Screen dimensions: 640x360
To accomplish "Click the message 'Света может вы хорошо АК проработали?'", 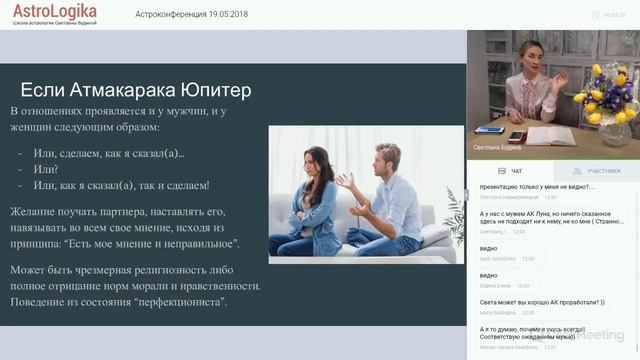I will (542, 302).
